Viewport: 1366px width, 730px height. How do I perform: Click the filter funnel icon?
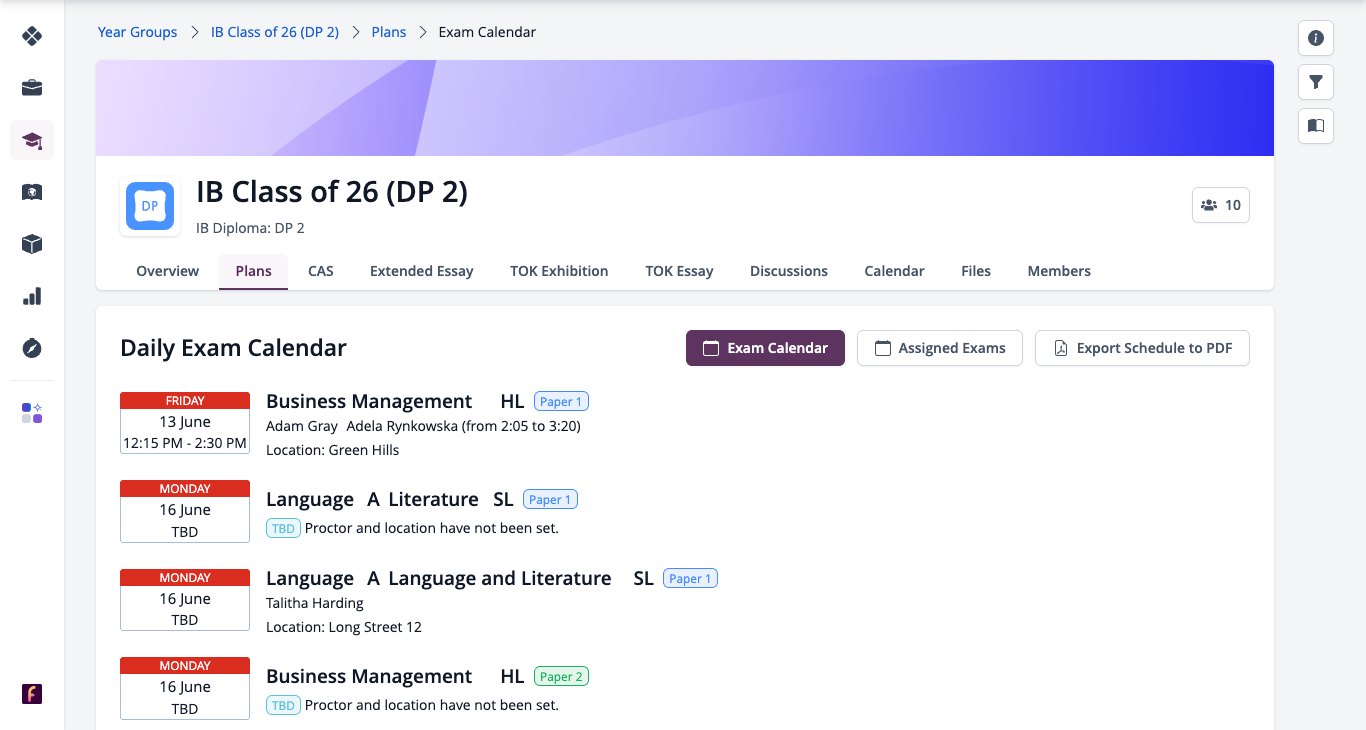(x=1316, y=82)
